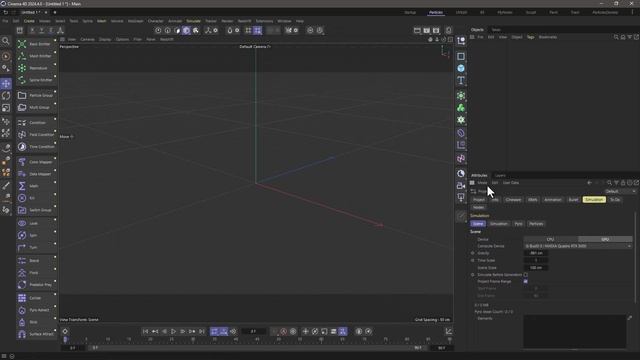Screen dimensions: 640x360
Task: Add the Turn modifier
Action: pyautogui.click(x=36, y=247)
